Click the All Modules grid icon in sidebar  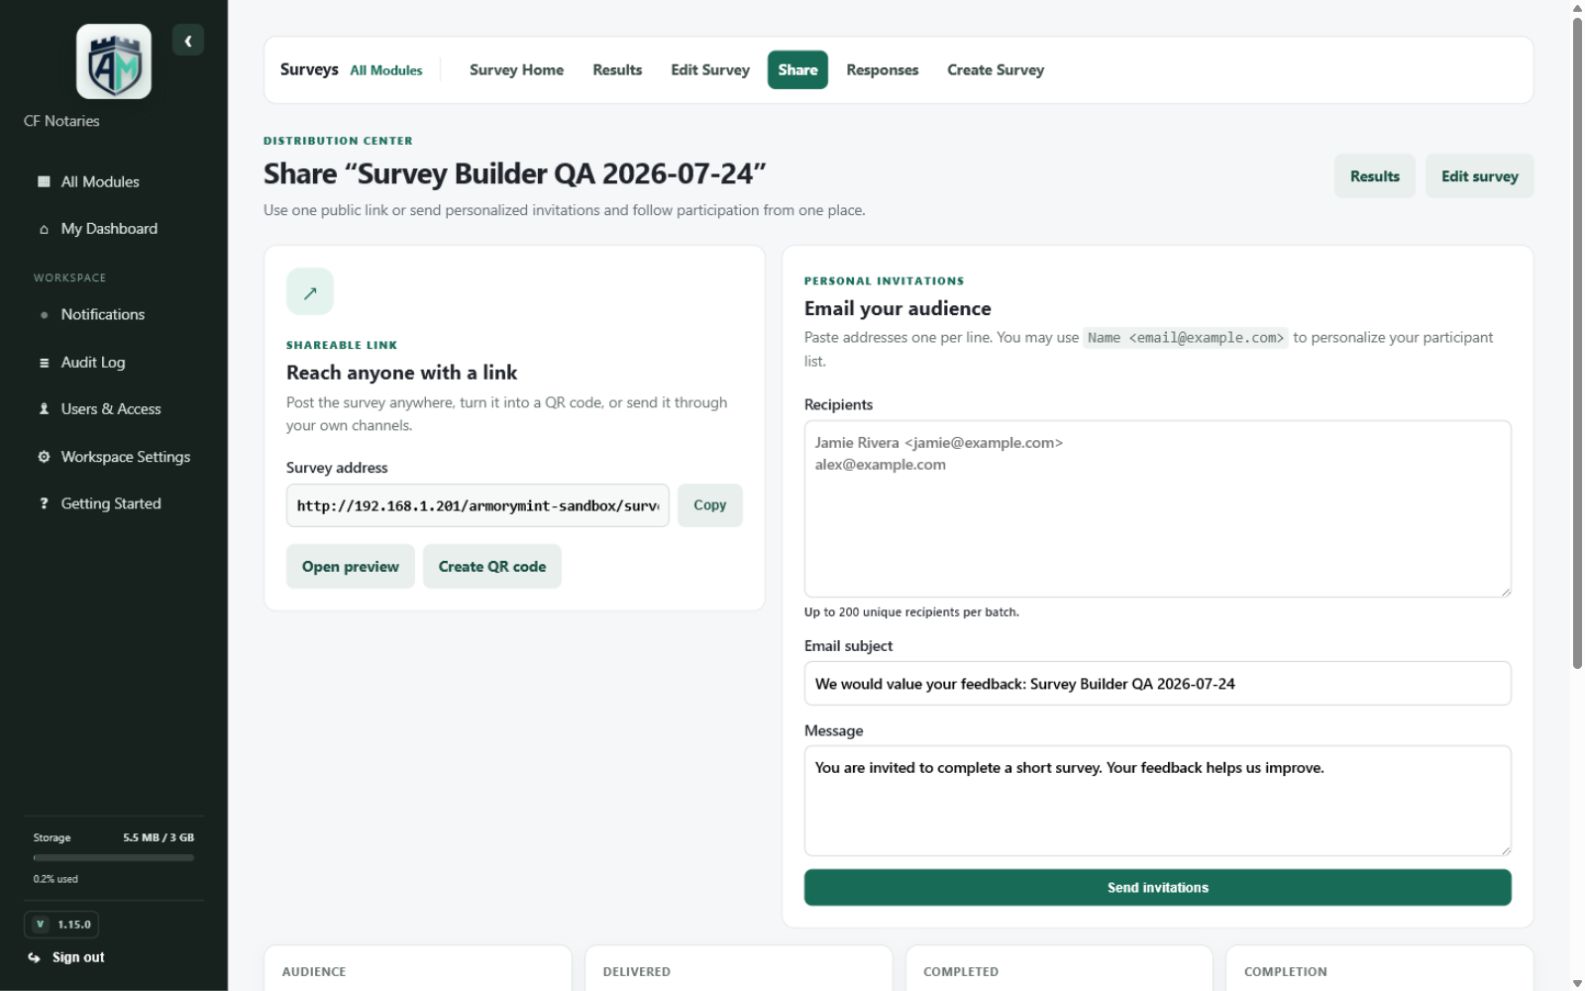44,182
